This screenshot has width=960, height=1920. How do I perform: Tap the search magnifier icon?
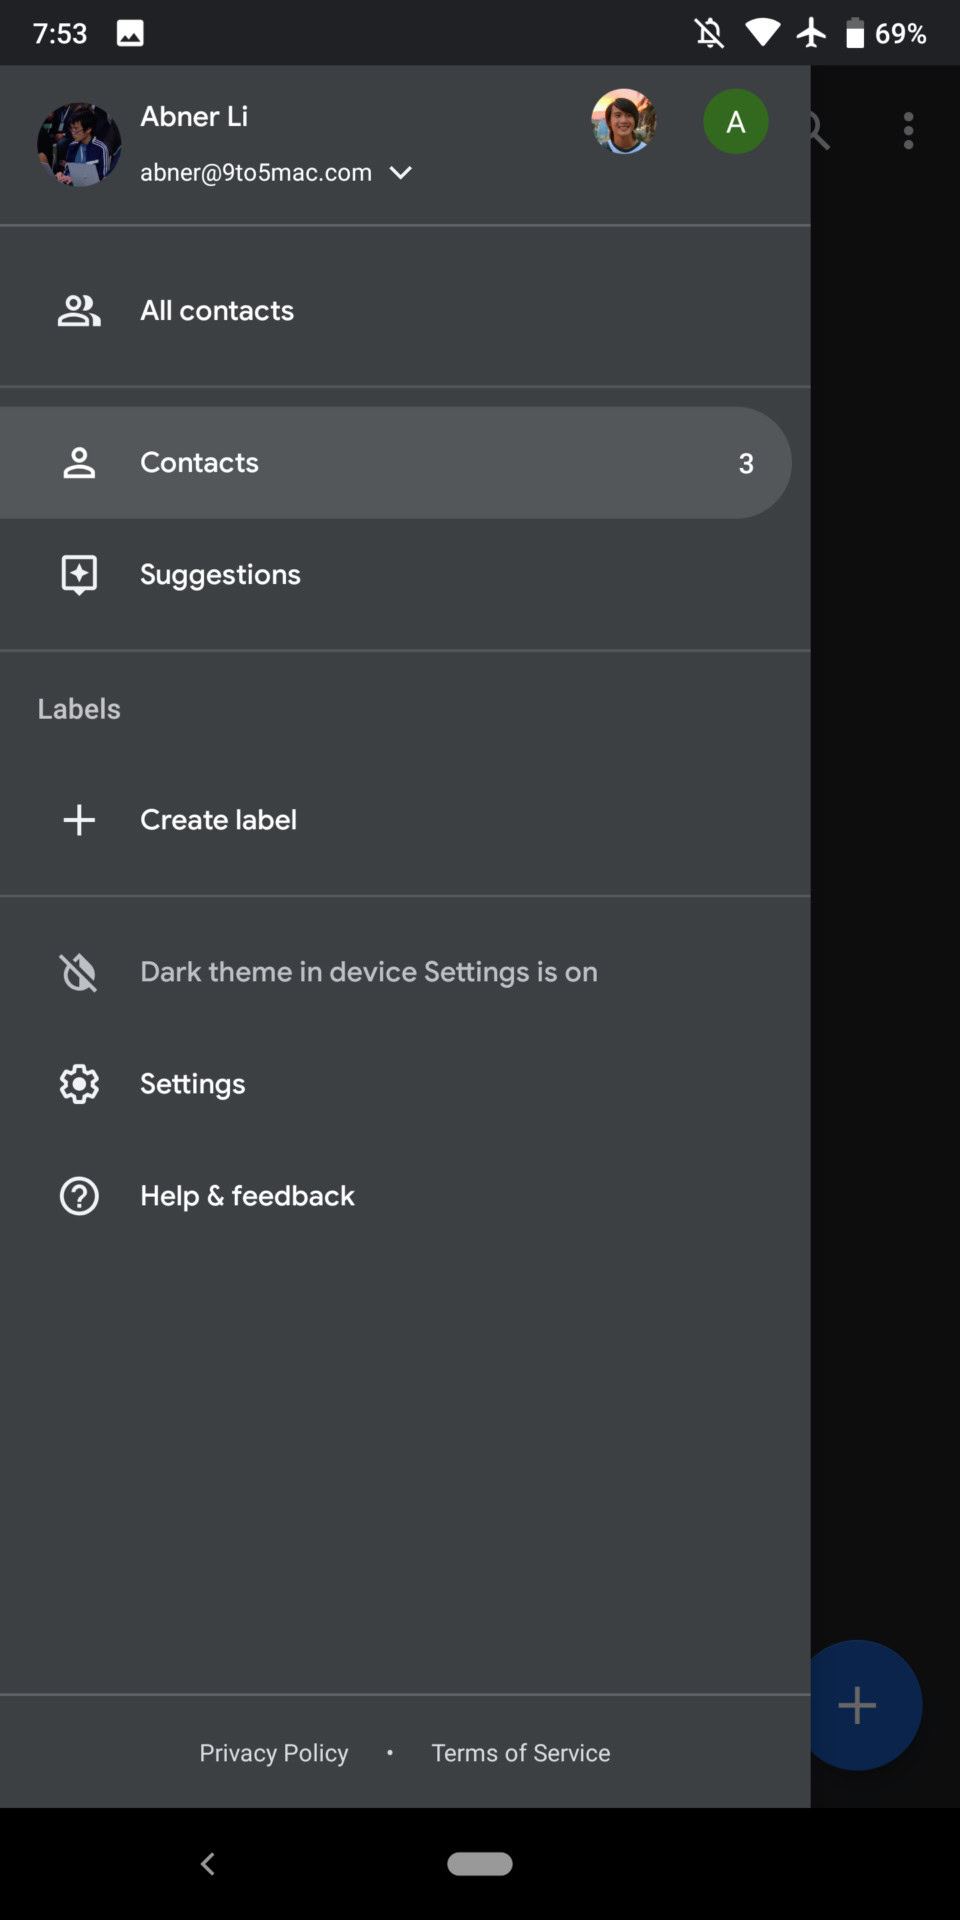(x=819, y=131)
